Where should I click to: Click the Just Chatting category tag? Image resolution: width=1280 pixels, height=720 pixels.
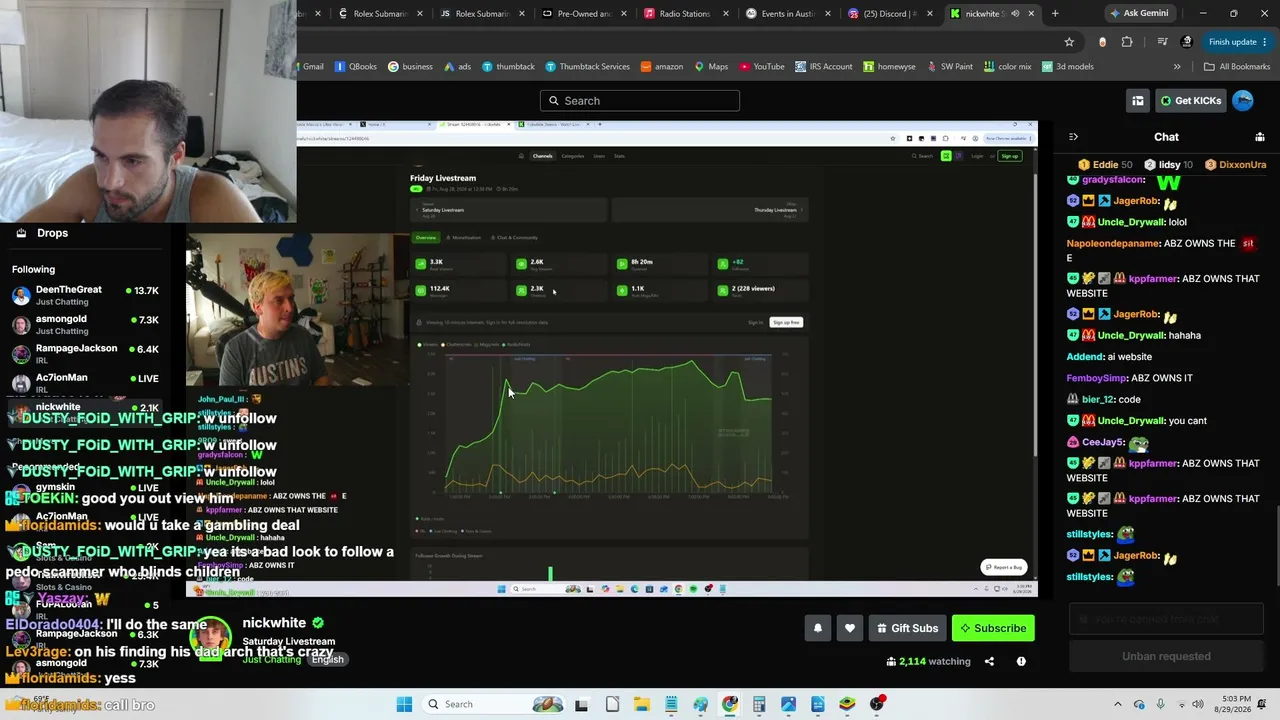pos(271,660)
